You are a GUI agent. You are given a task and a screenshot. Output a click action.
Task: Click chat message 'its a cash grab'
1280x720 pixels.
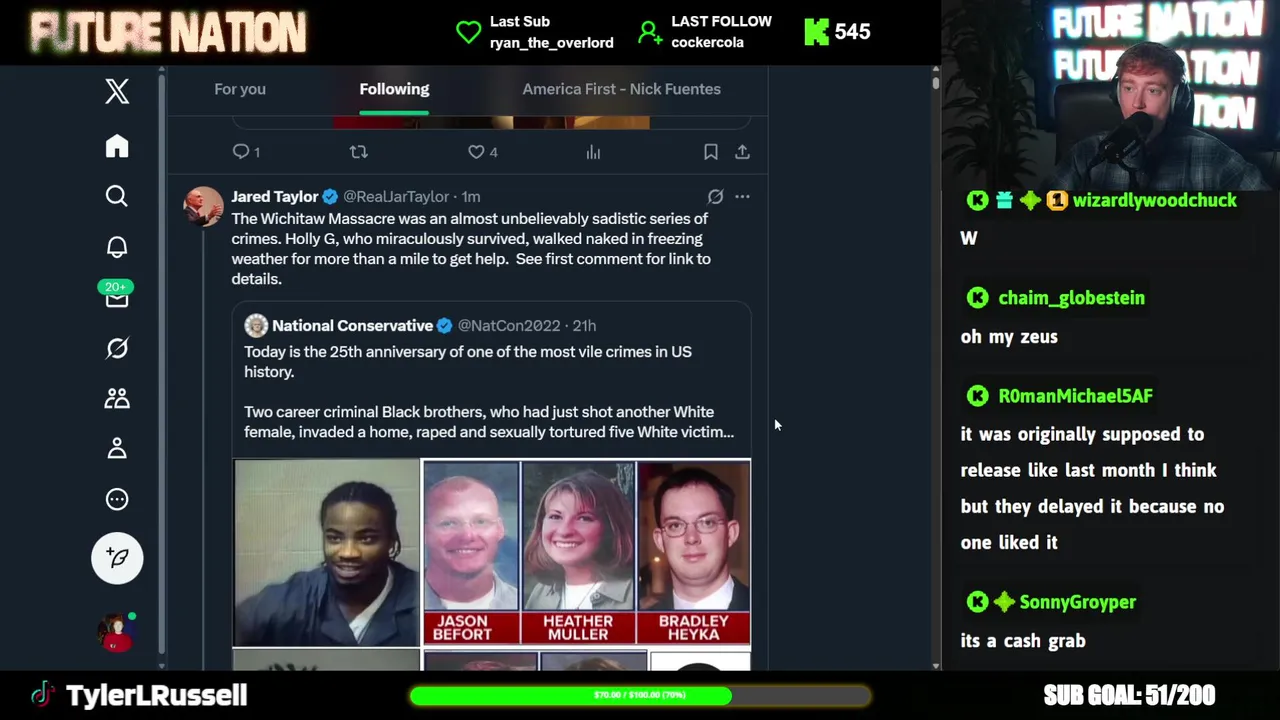pyautogui.click(x=1023, y=641)
